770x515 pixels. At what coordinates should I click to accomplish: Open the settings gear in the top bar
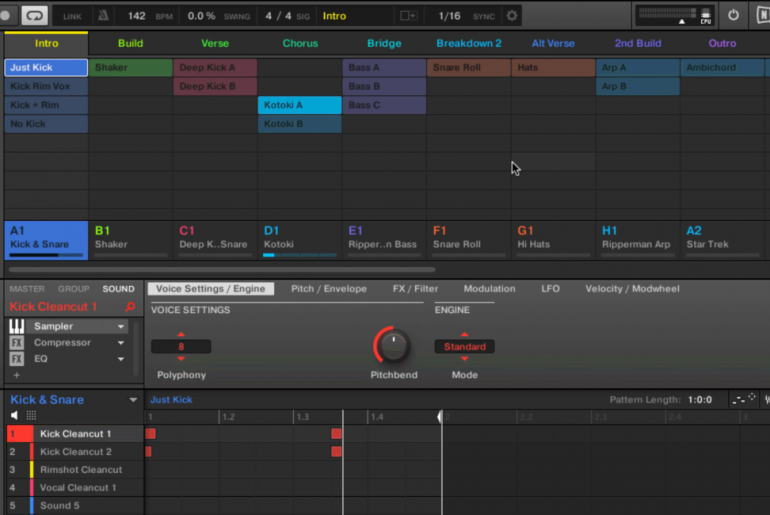pyautogui.click(x=512, y=16)
